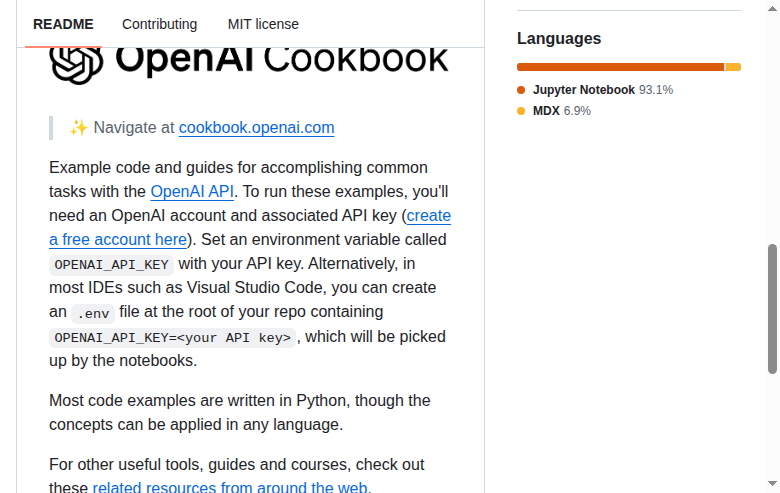Click the orange Jupyter Notebook segment of language bar
Viewport: 780px width, 493px height.
[x=620, y=67]
